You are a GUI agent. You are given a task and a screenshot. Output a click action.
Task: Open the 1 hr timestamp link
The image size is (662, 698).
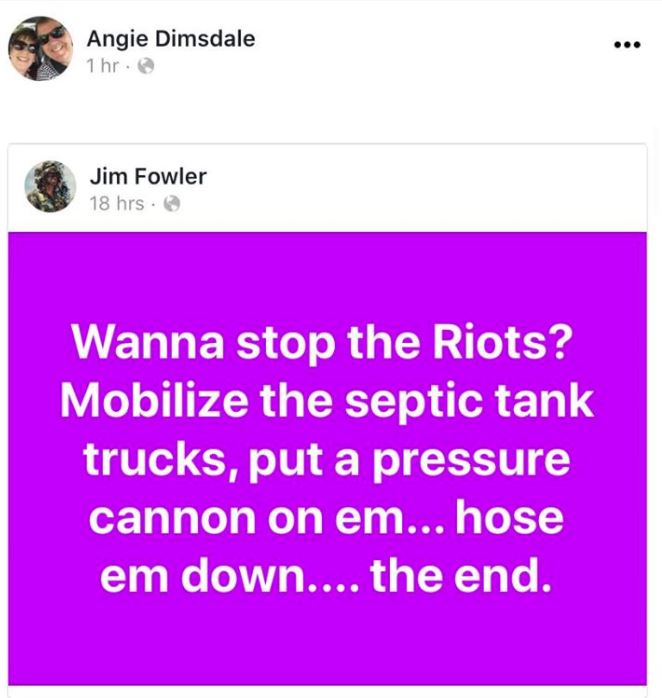click(x=103, y=66)
